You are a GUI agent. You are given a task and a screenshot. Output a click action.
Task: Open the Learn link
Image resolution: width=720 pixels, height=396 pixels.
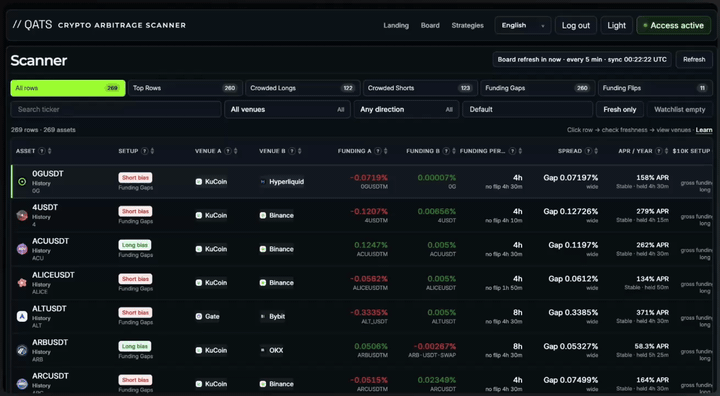coord(704,130)
